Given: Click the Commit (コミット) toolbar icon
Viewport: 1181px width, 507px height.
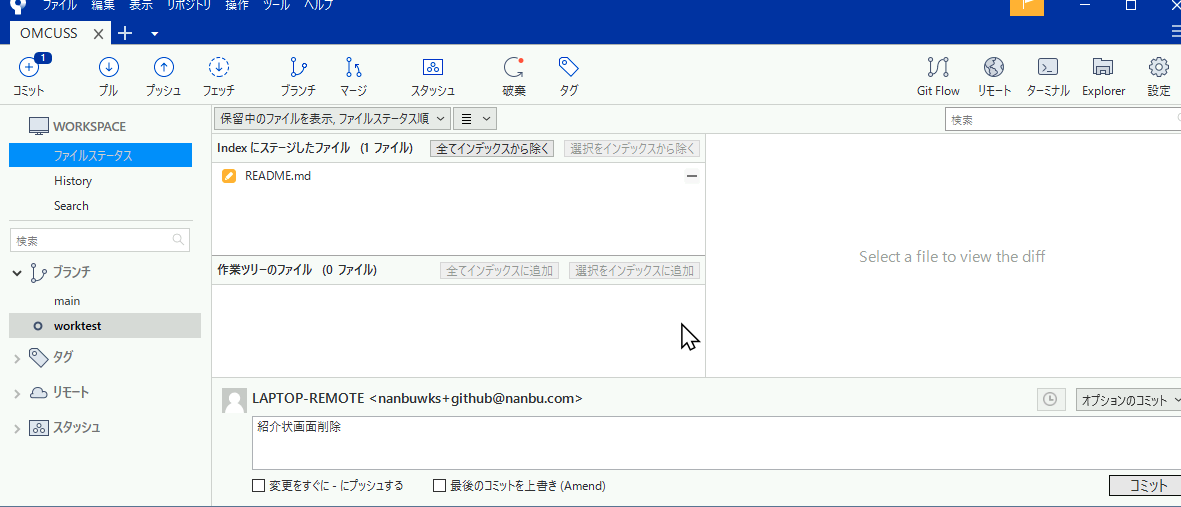Looking at the screenshot, I should 29,69.
